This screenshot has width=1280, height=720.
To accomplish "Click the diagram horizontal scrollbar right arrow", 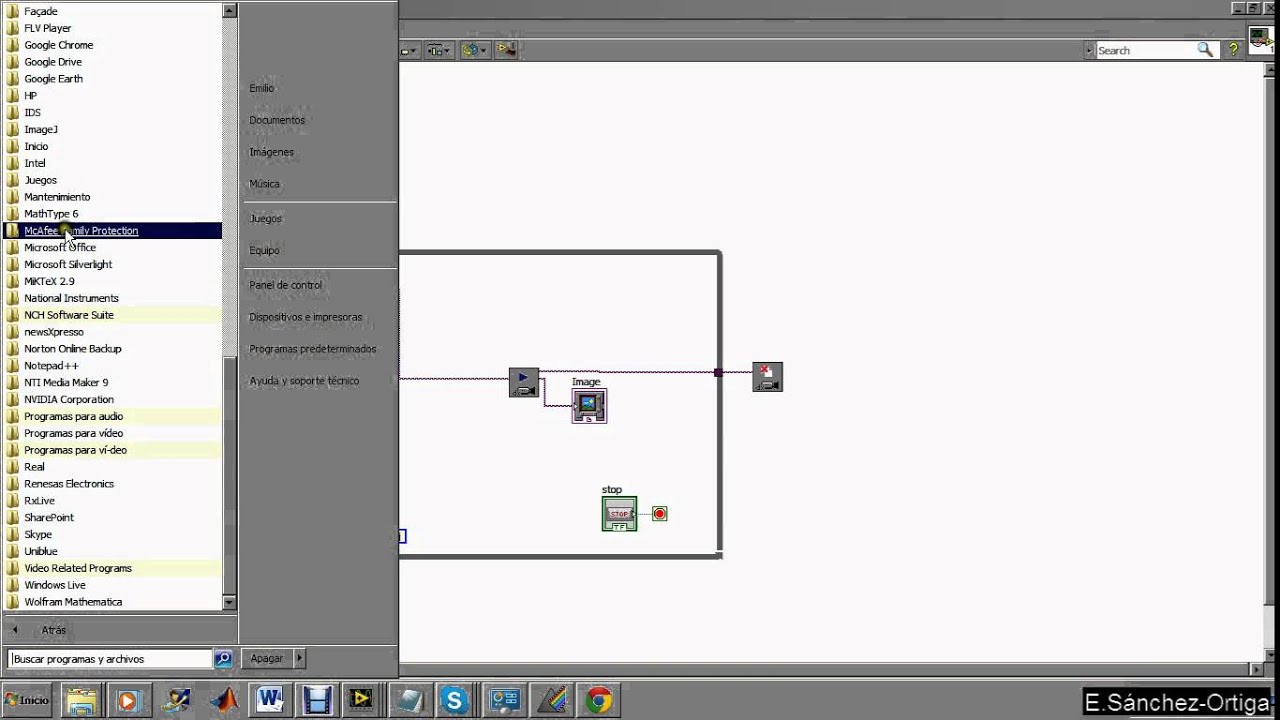I will click(x=1258, y=669).
